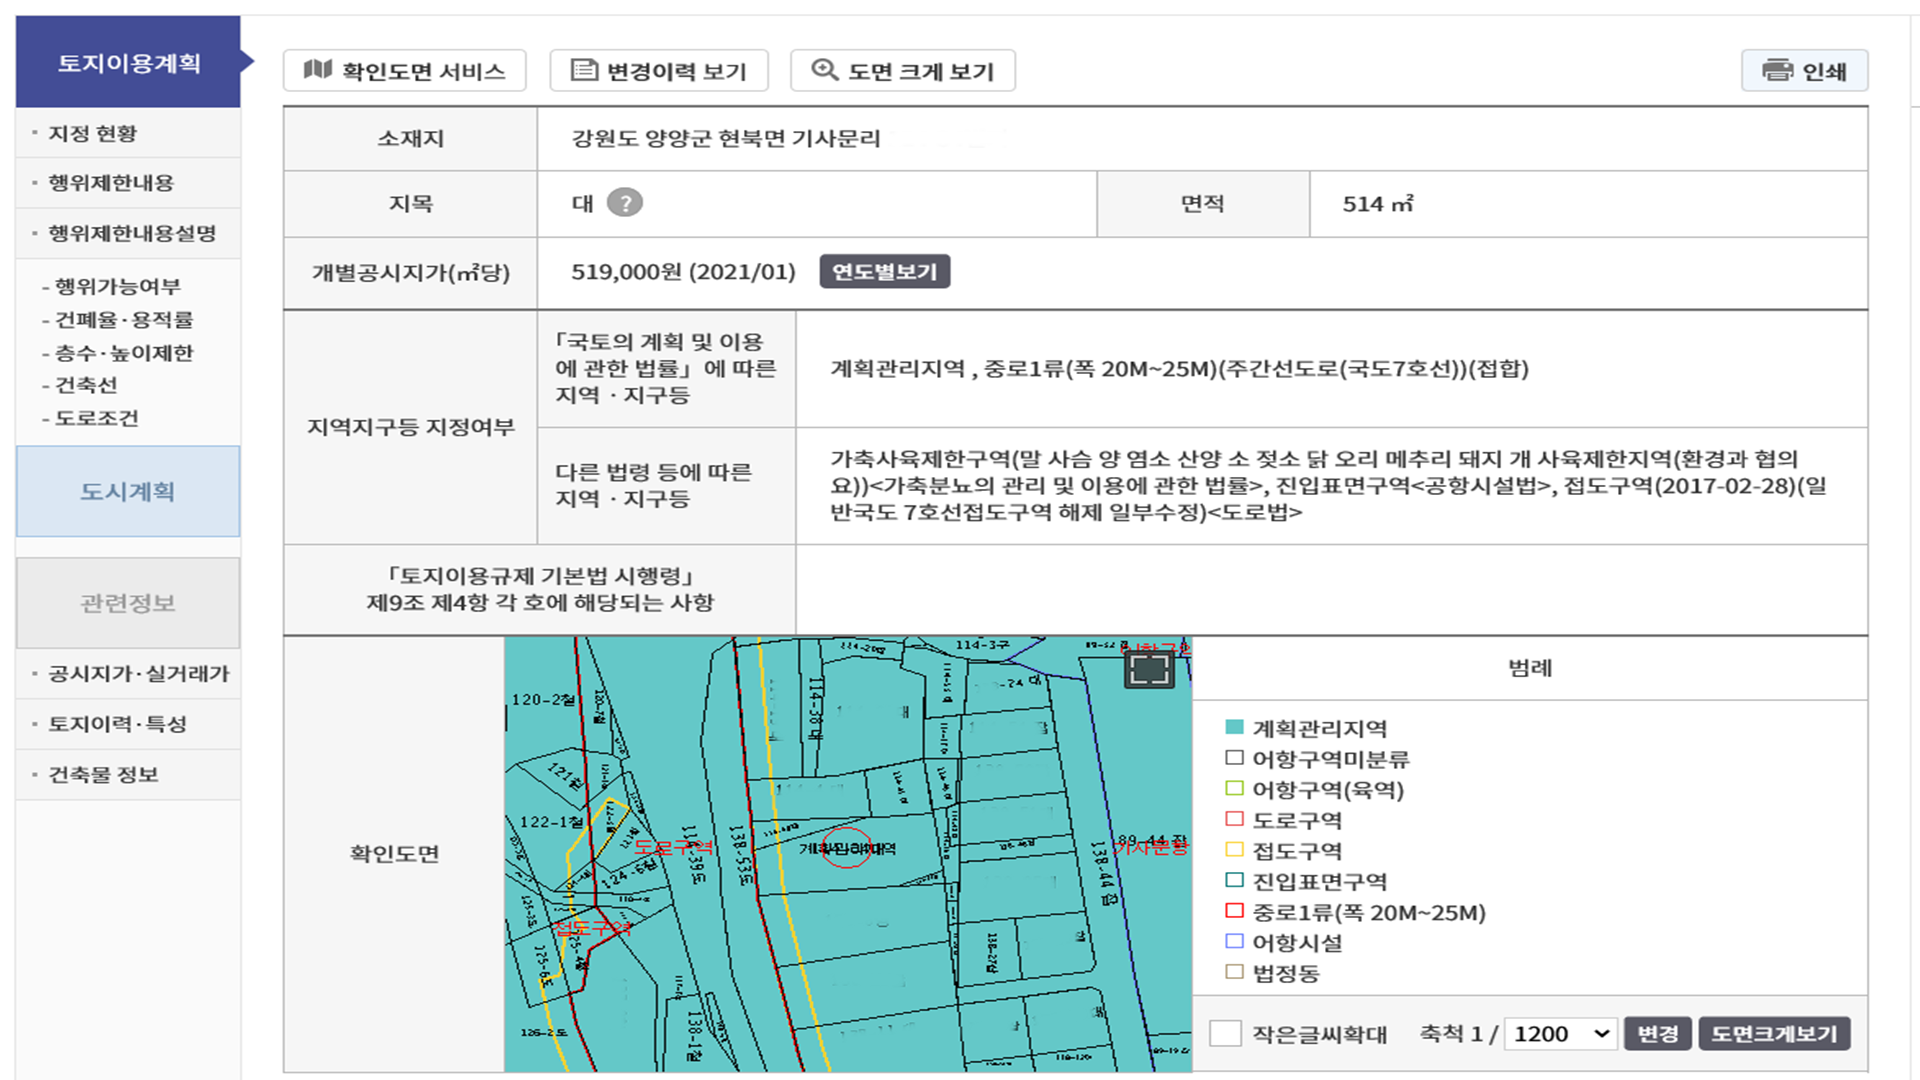
Task: Click the 진입표면구역 legend swatch
Action: pyautogui.click(x=1234, y=880)
